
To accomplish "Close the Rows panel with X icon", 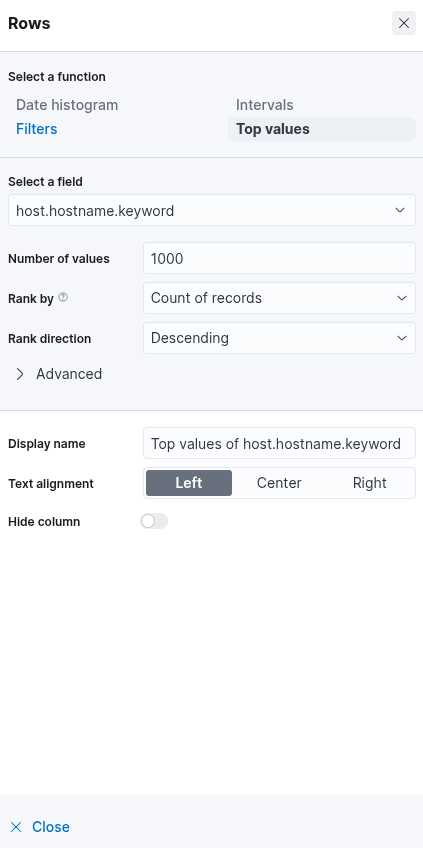I will coord(404,23).
